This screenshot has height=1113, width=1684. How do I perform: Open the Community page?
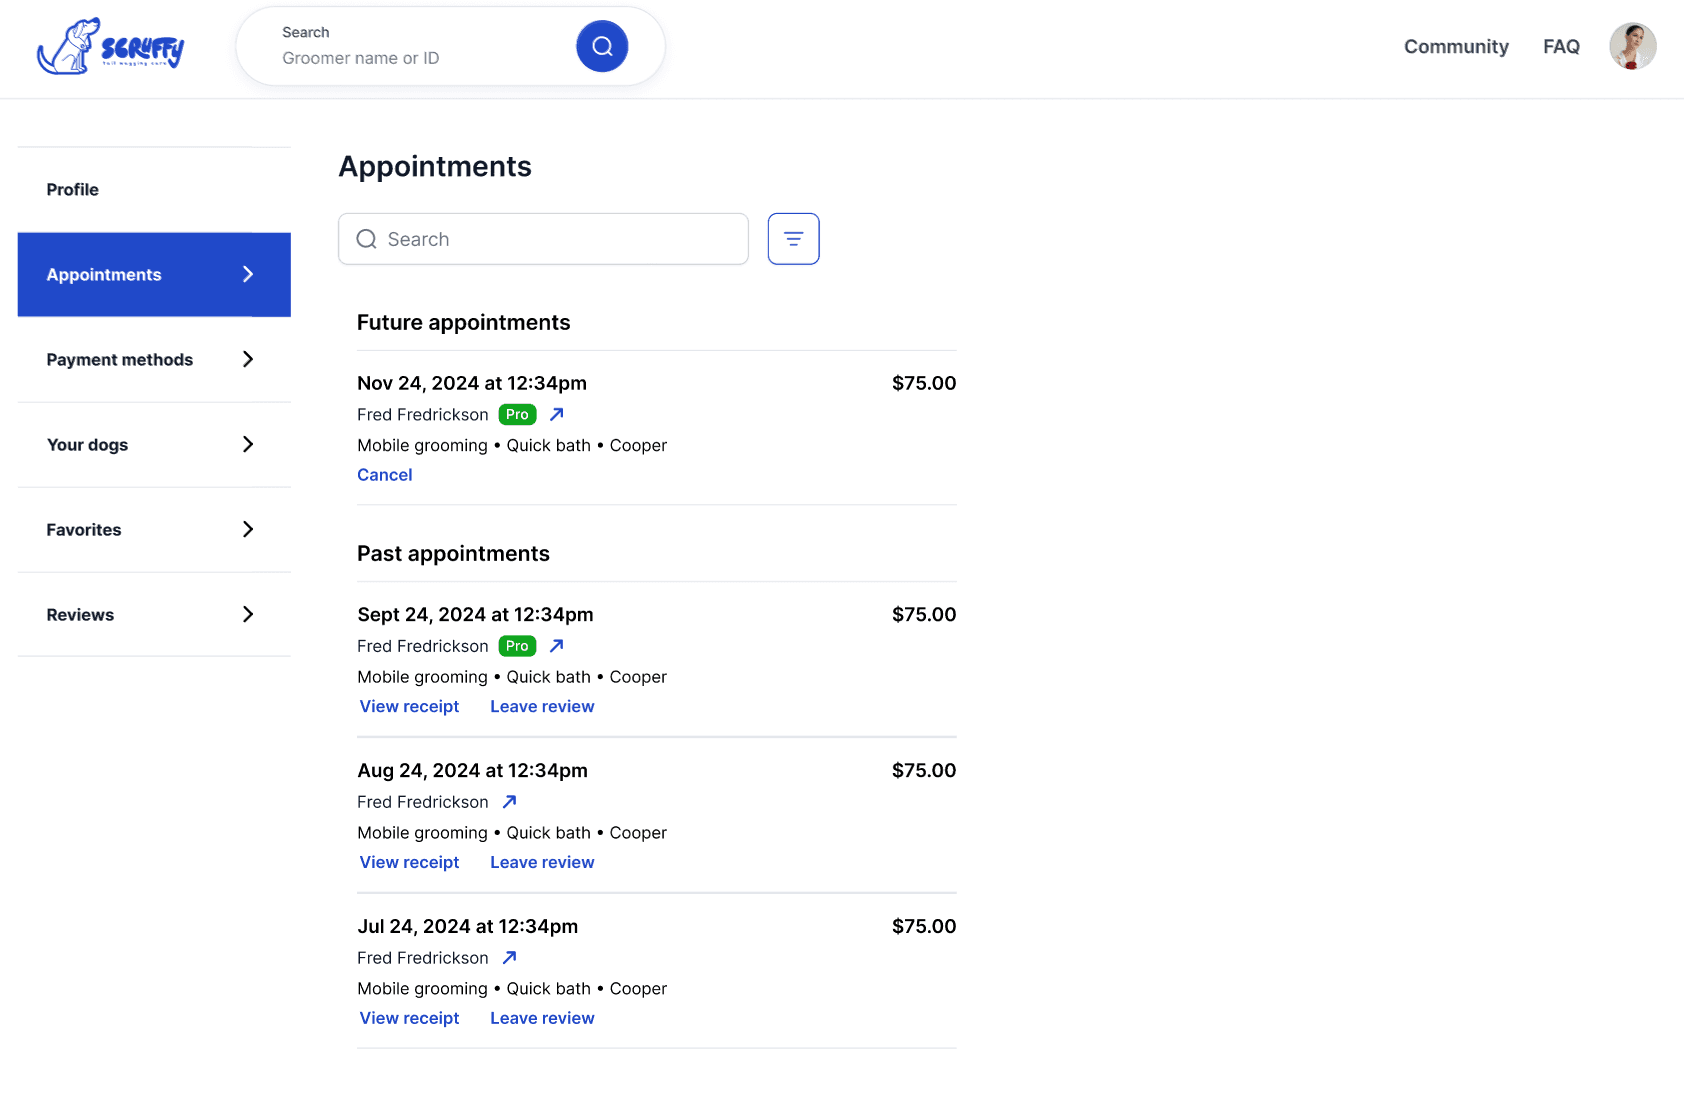point(1456,46)
